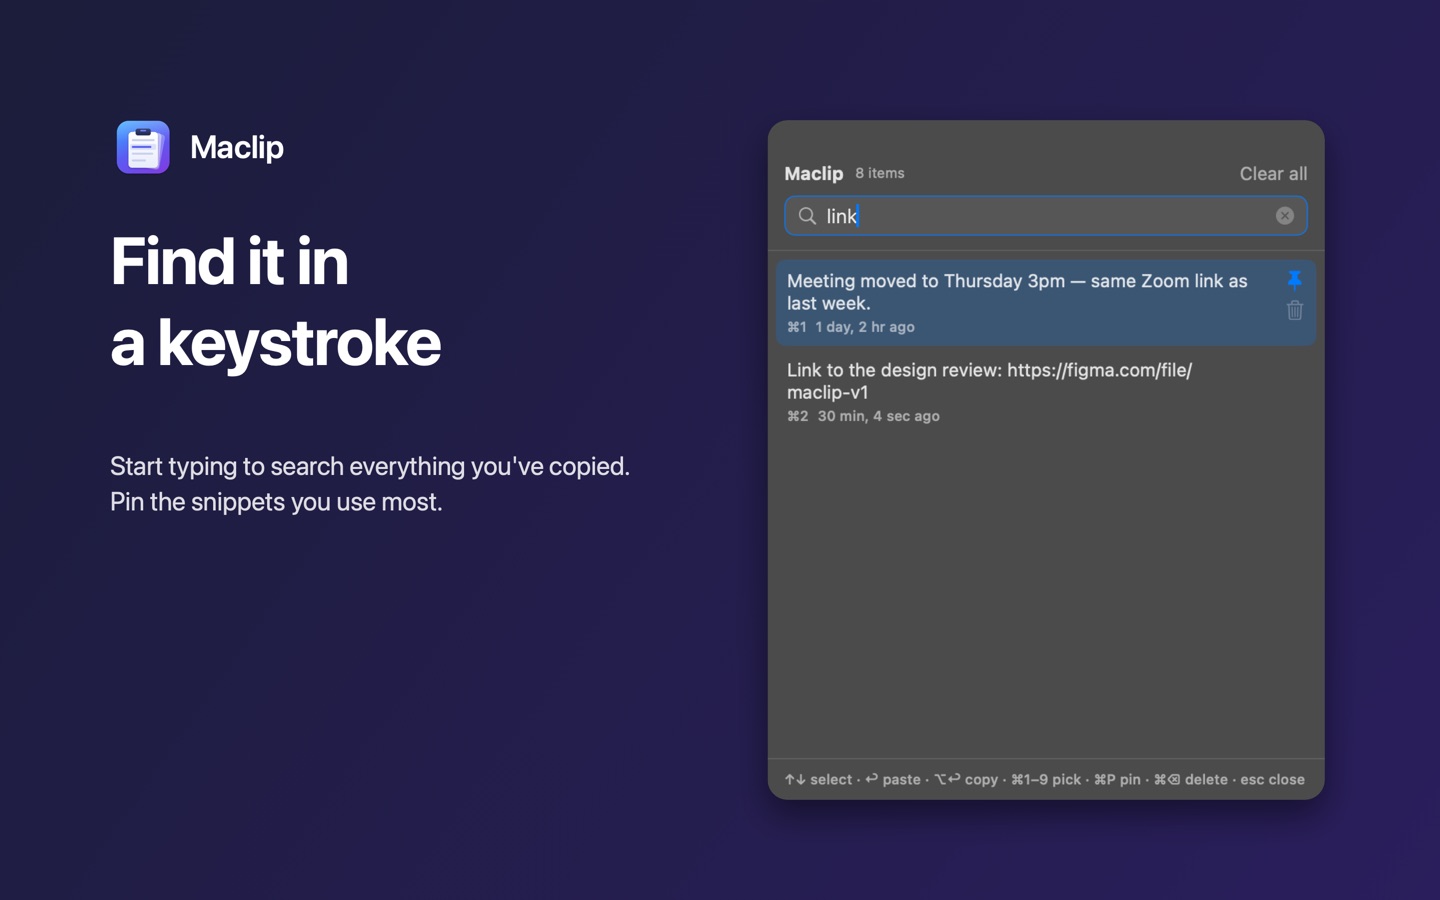Select the Meeting moved to Thursday snippet

click(x=1045, y=302)
